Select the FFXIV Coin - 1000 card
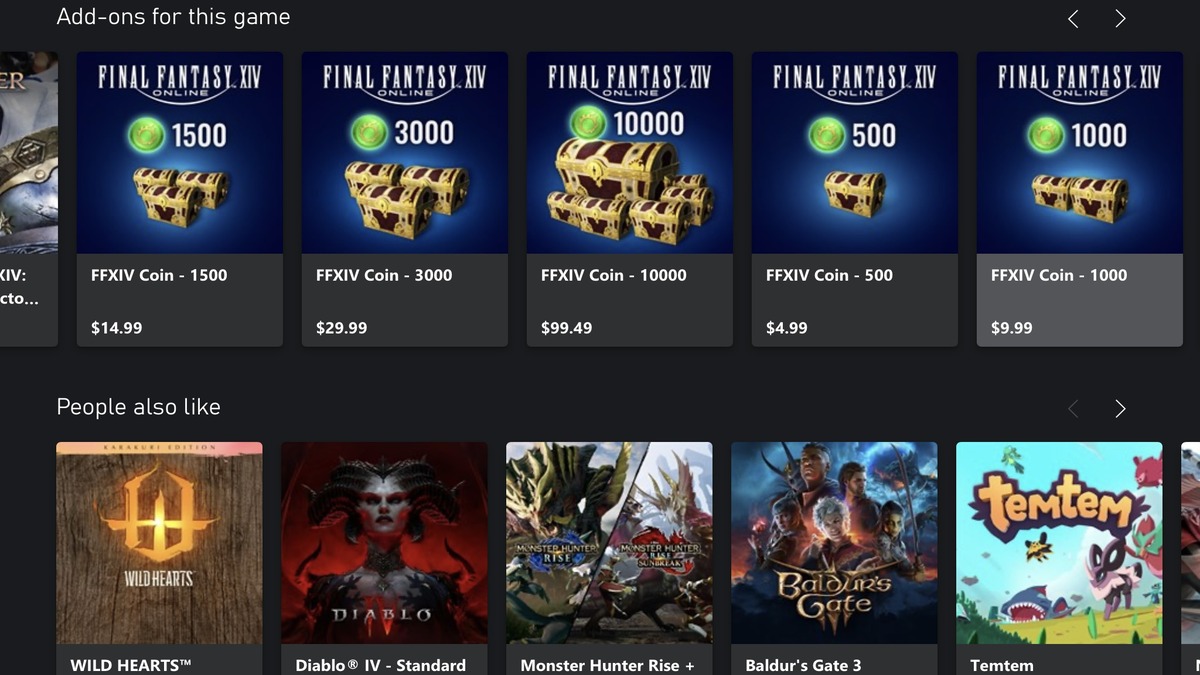1200x675 pixels. click(x=1080, y=199)
